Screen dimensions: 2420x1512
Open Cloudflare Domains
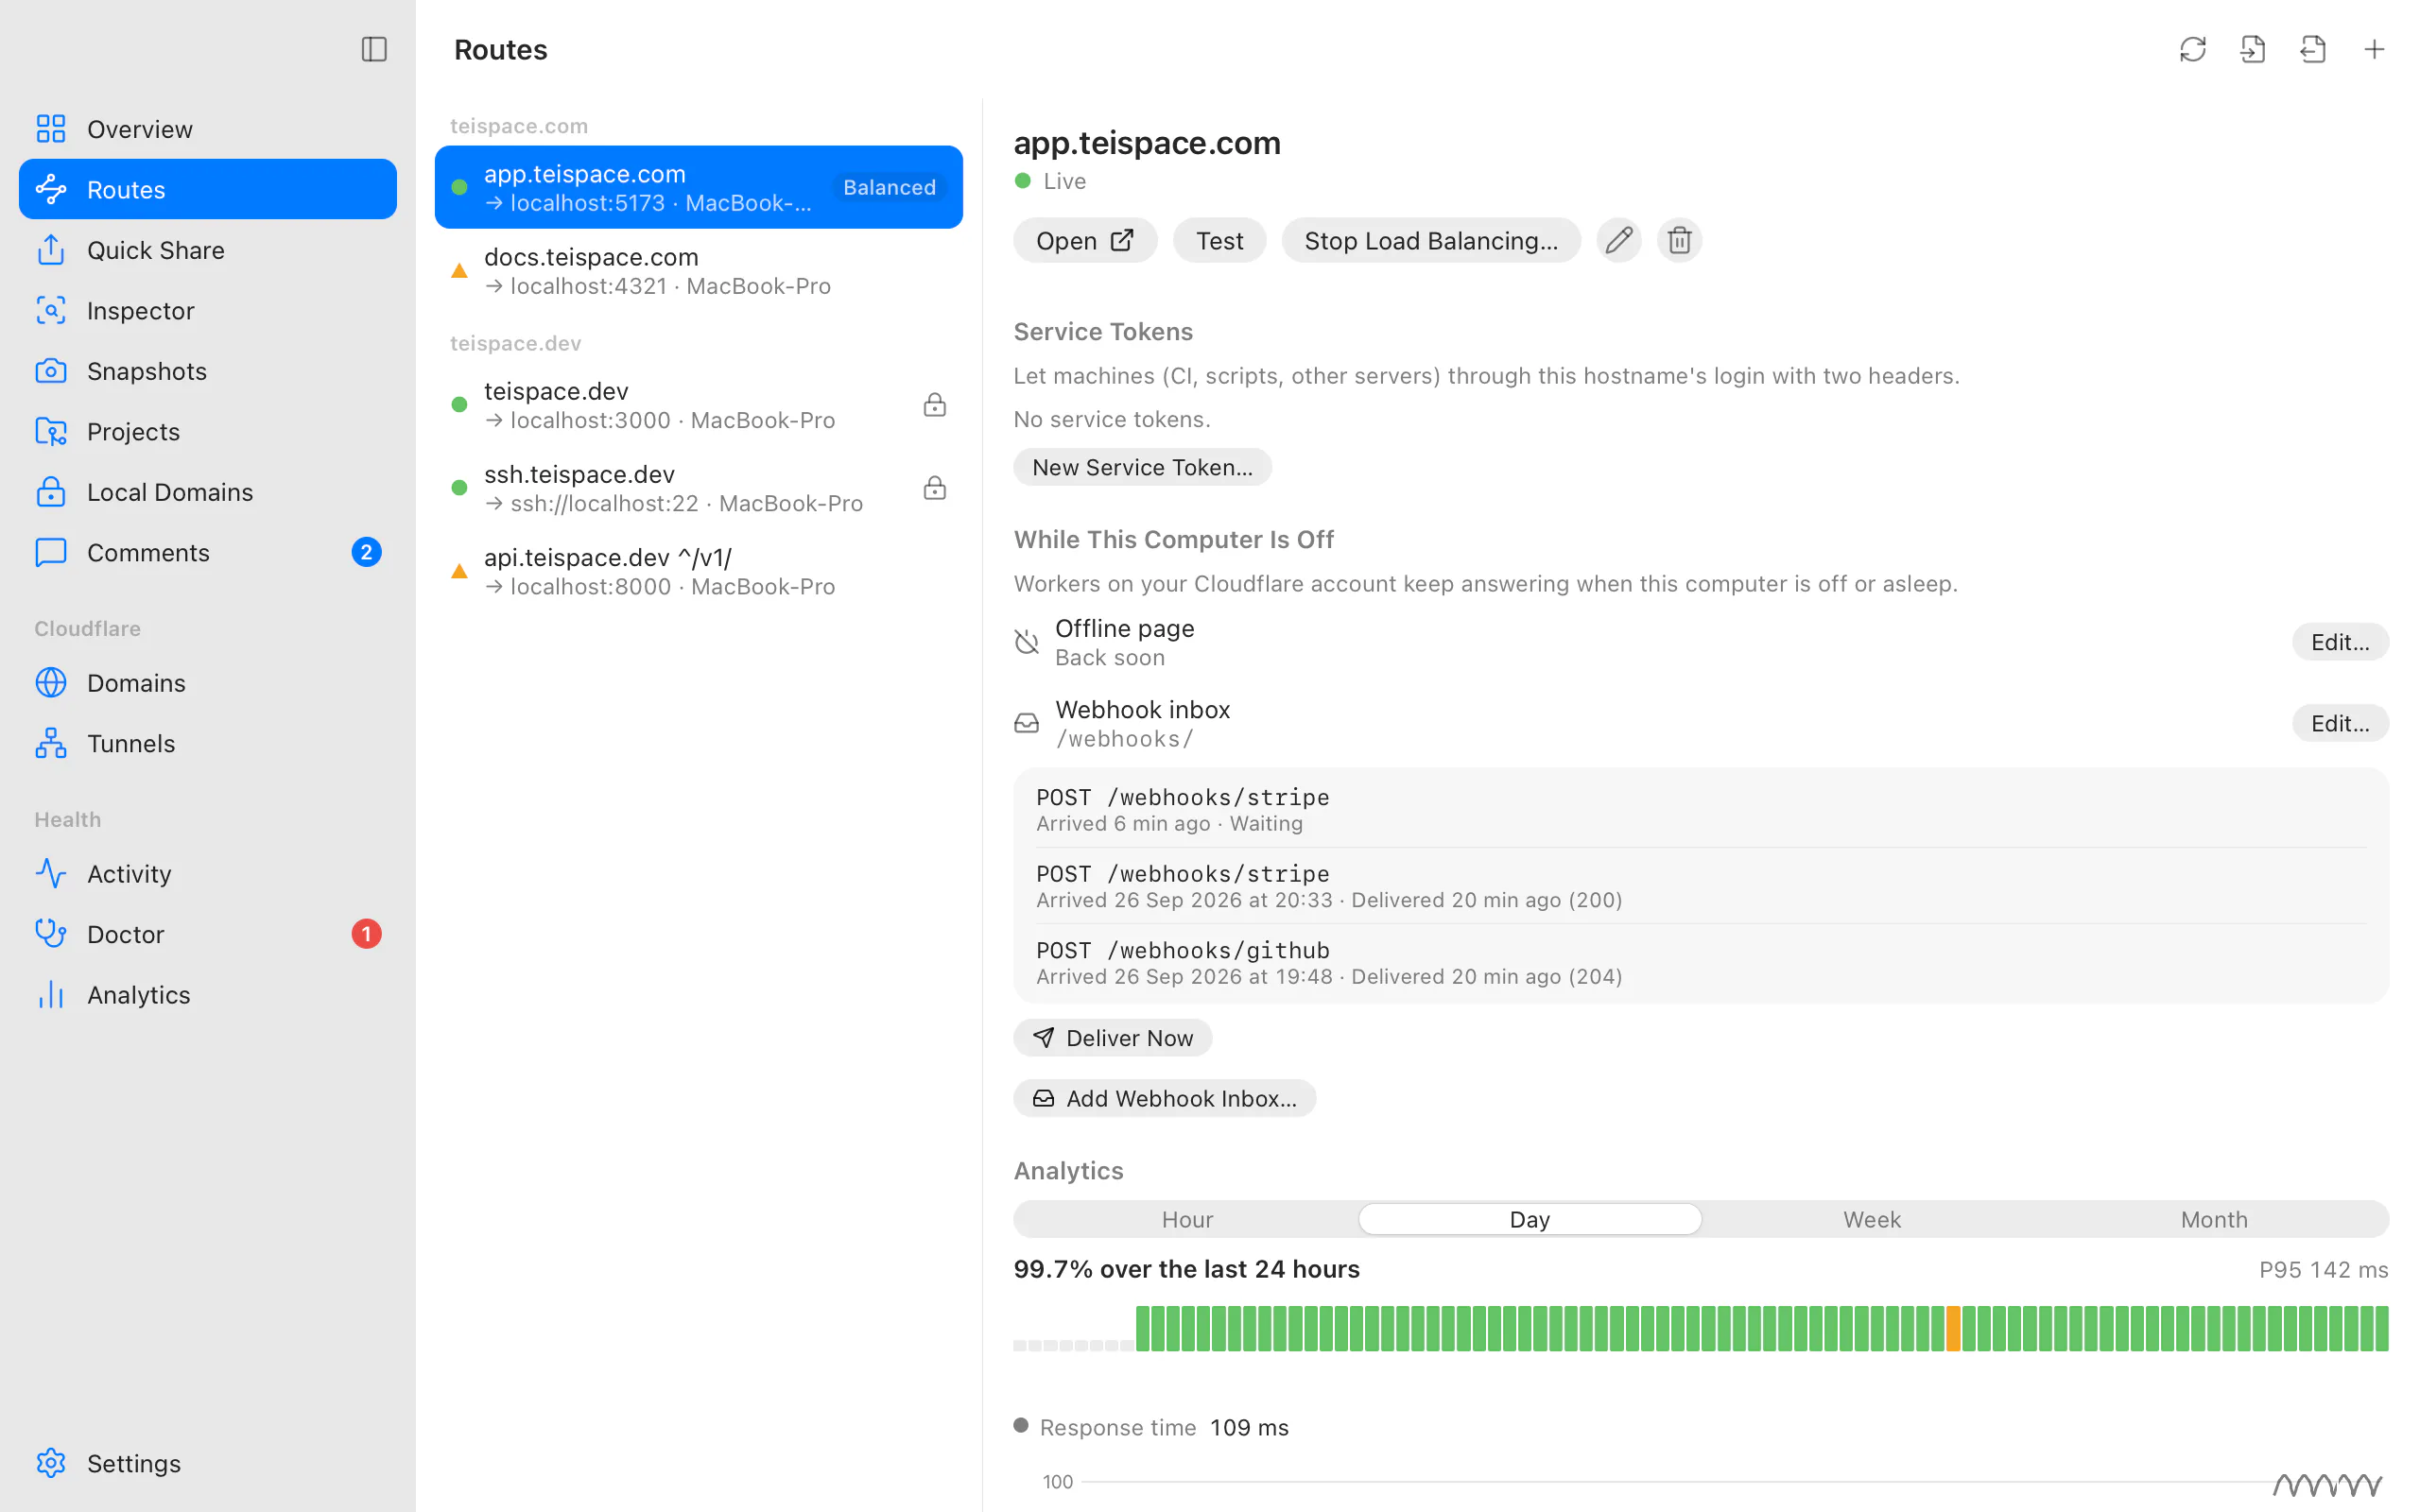click(208, 682)
